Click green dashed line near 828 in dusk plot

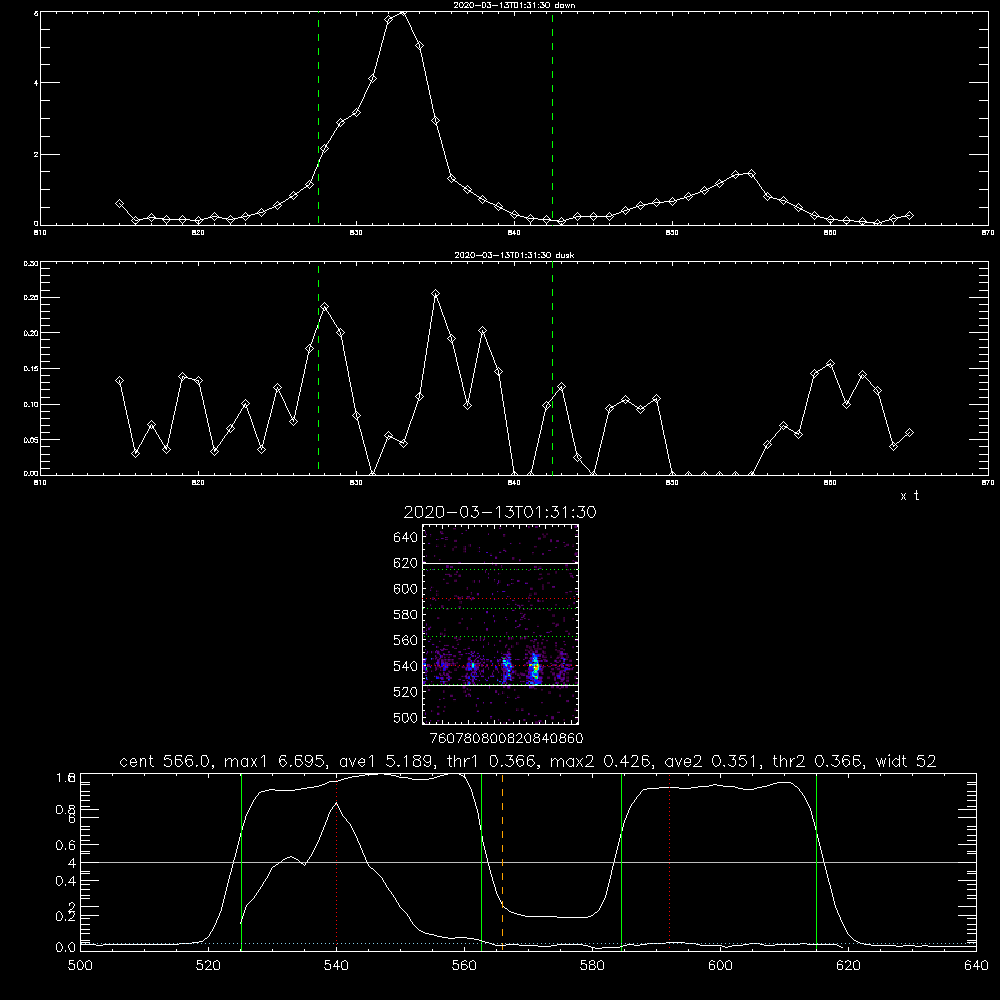pyautogui.click(x=318, y=368)
